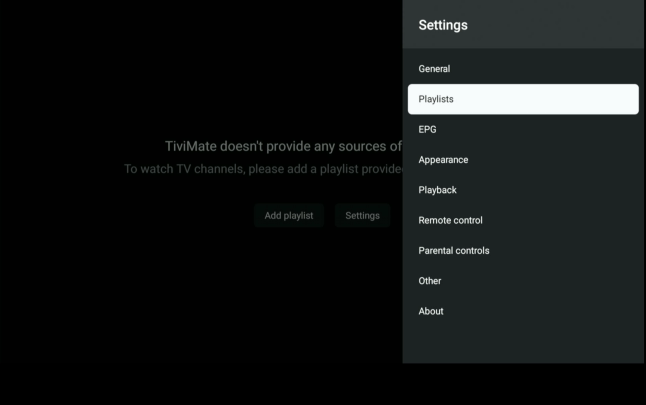
Task: Select Remote control in the settings list
Action: click(450, 220)
